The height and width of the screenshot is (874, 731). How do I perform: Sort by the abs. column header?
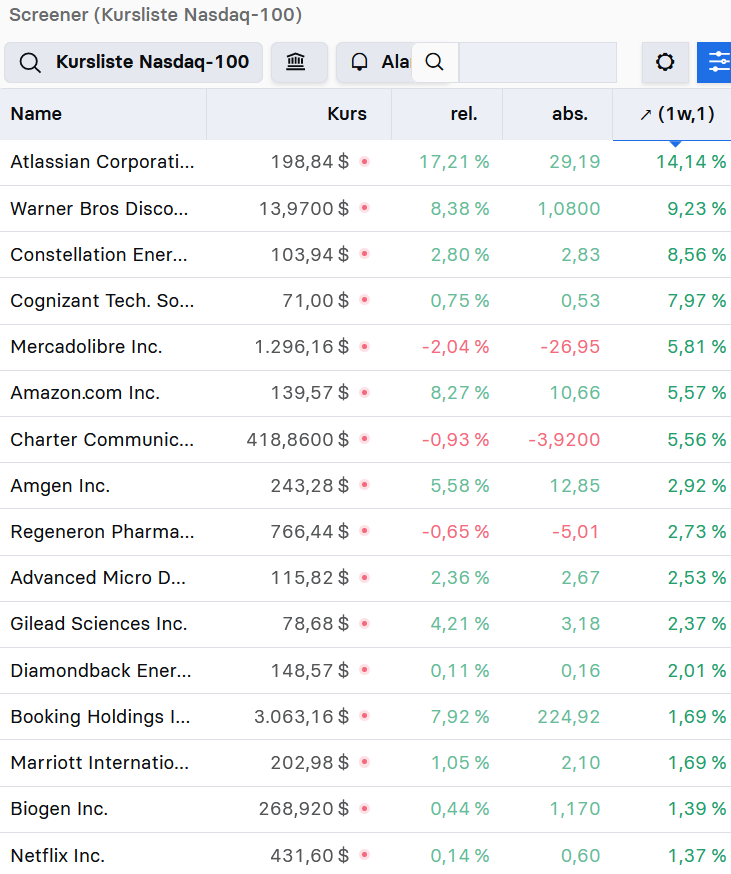tap(570, 114)
